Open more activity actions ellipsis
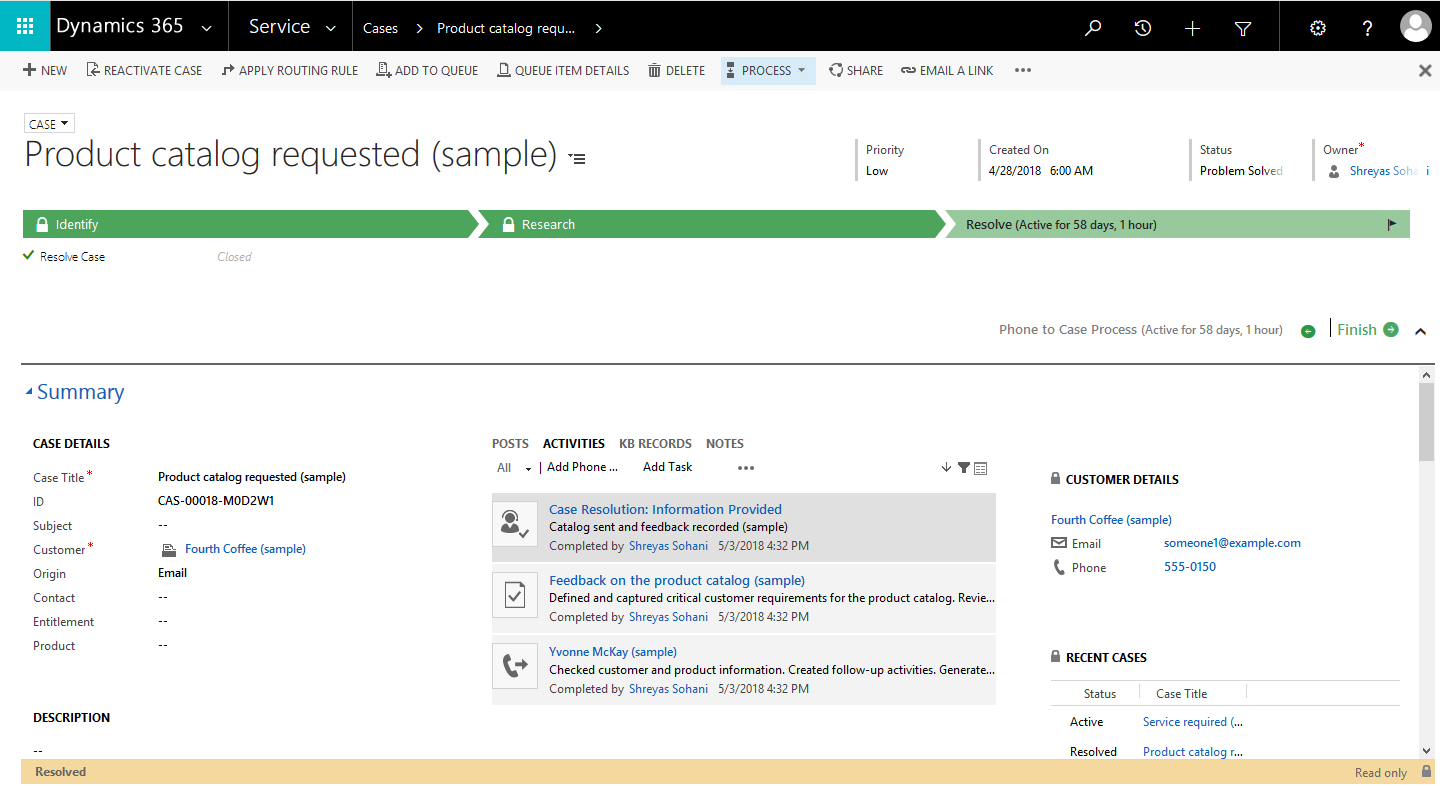The image size is (1440, 786). coord(746,468)
